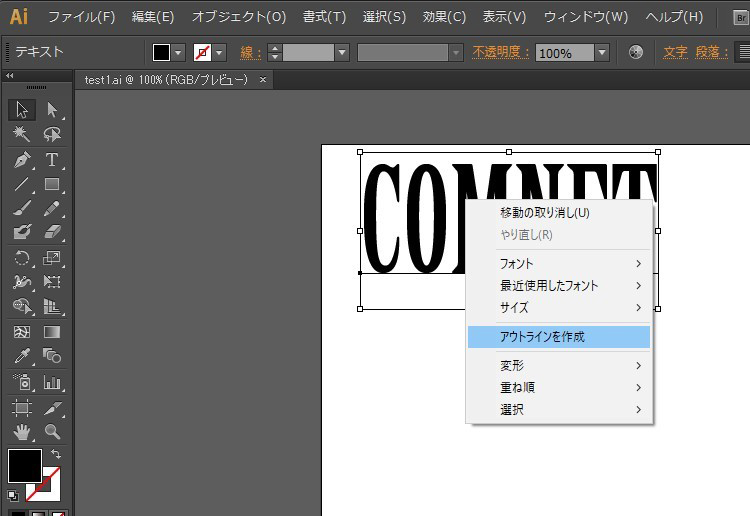Image resolution: width=750 pixels, height=516 pixels.
Task: Click the 線 stroke panel link
Action: coord(251,52)
